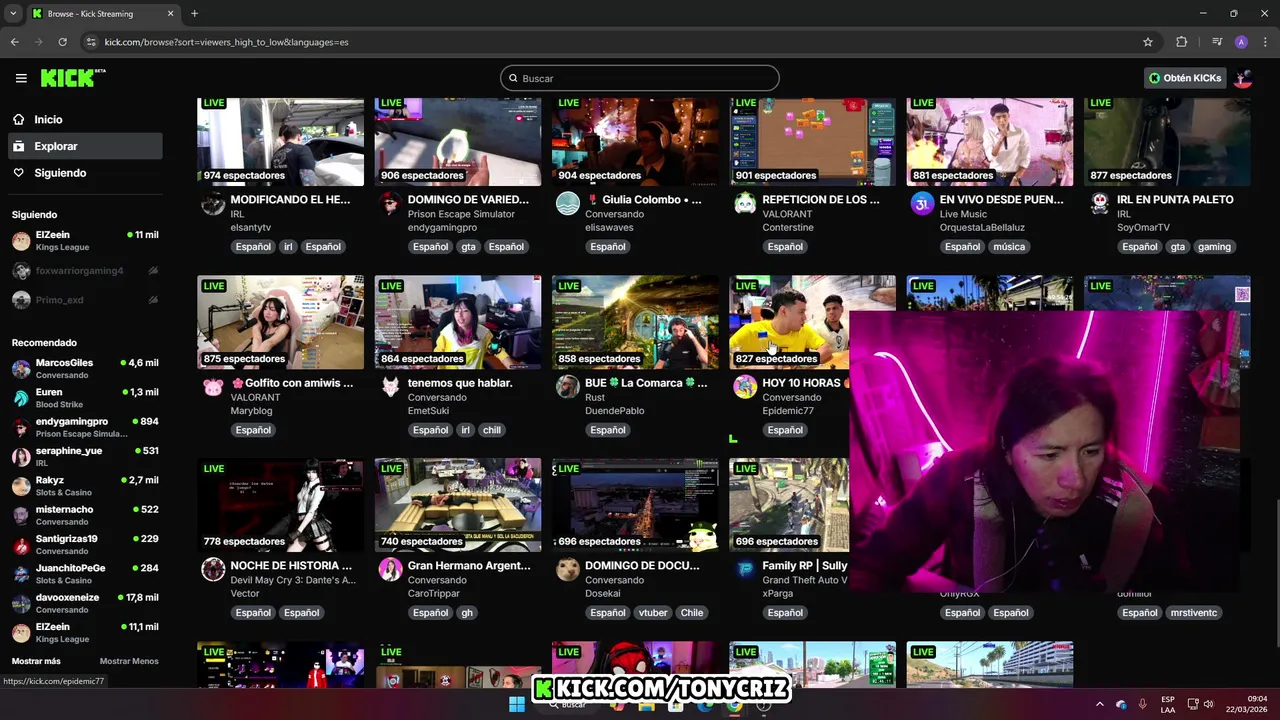This screenshot has width=1280, height=720.
Task: Click the mrstiventc tag
Action: (1194, 613)
